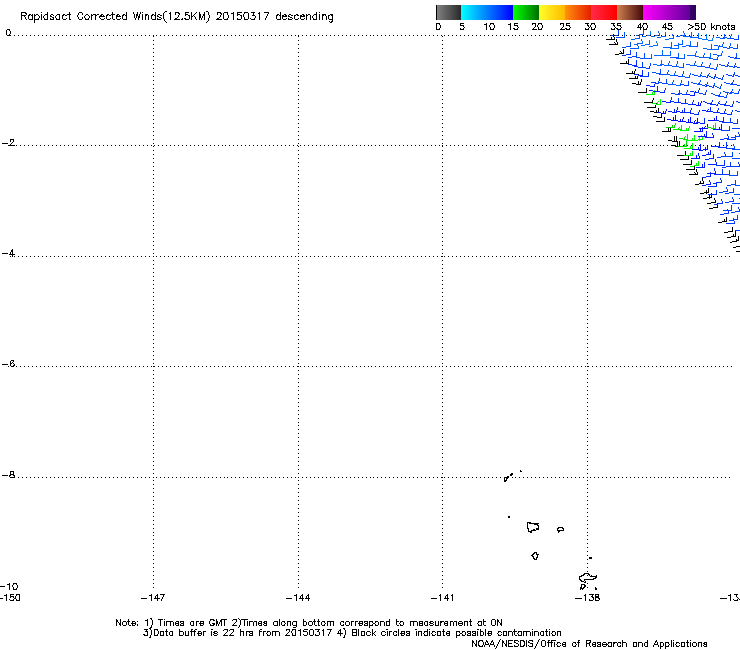Click the '-8' latitude axis label
The width and height of the screenshot is (740, 650).
(8, 474)
